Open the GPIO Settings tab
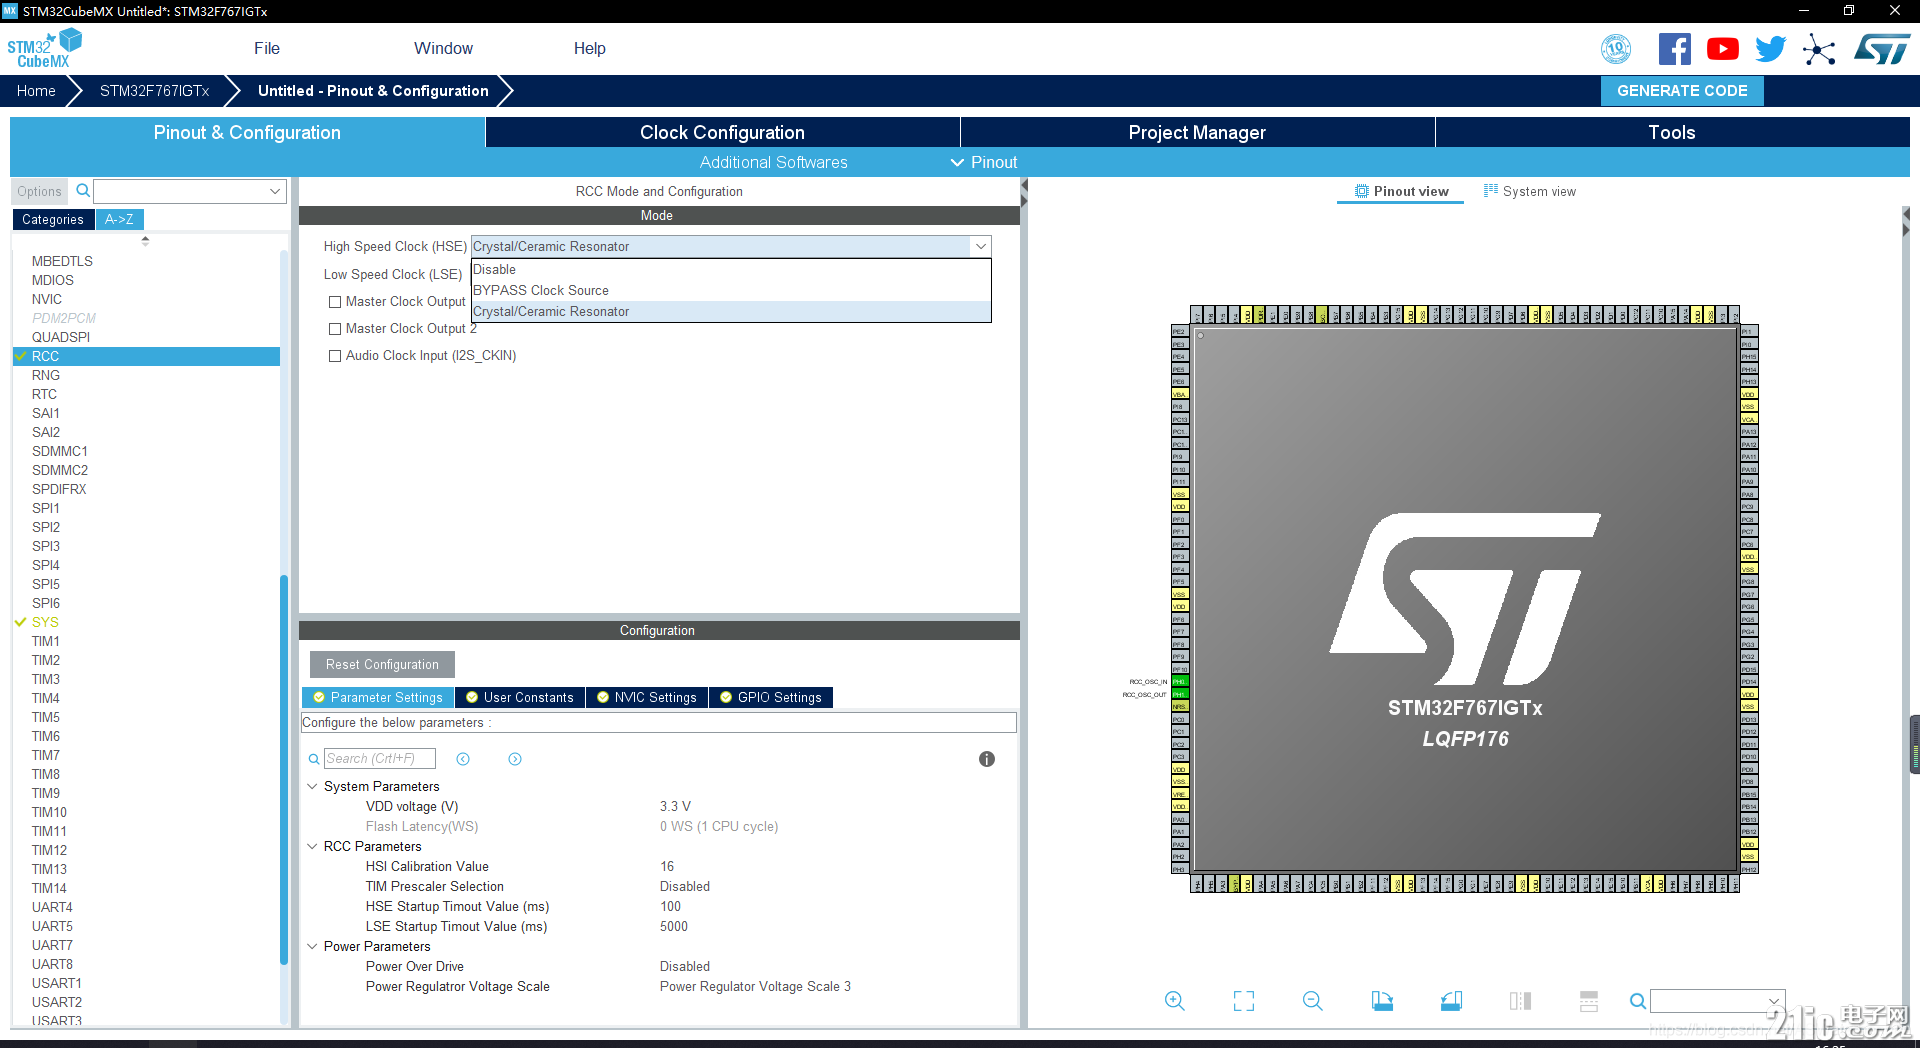Screen dimensions: 1920x1048 coord(771,698)
